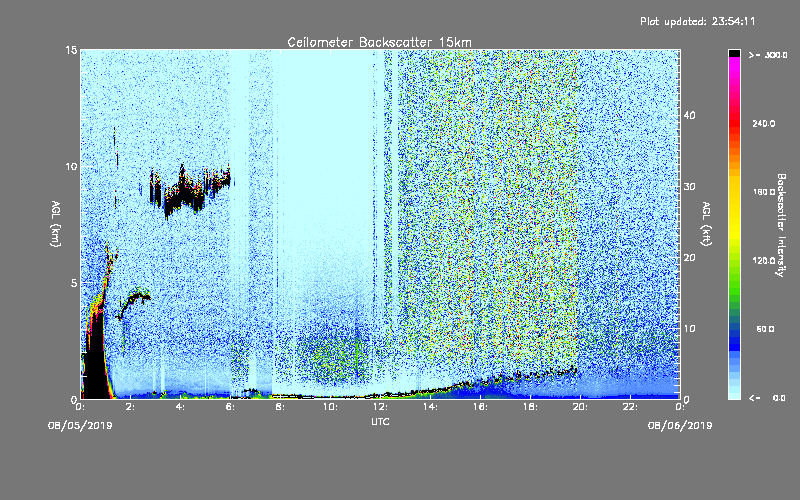Click the 'Ceilometer Backscatter 15km' plot title
This screenshot has height=500, width=800.
tap(379, 42)
